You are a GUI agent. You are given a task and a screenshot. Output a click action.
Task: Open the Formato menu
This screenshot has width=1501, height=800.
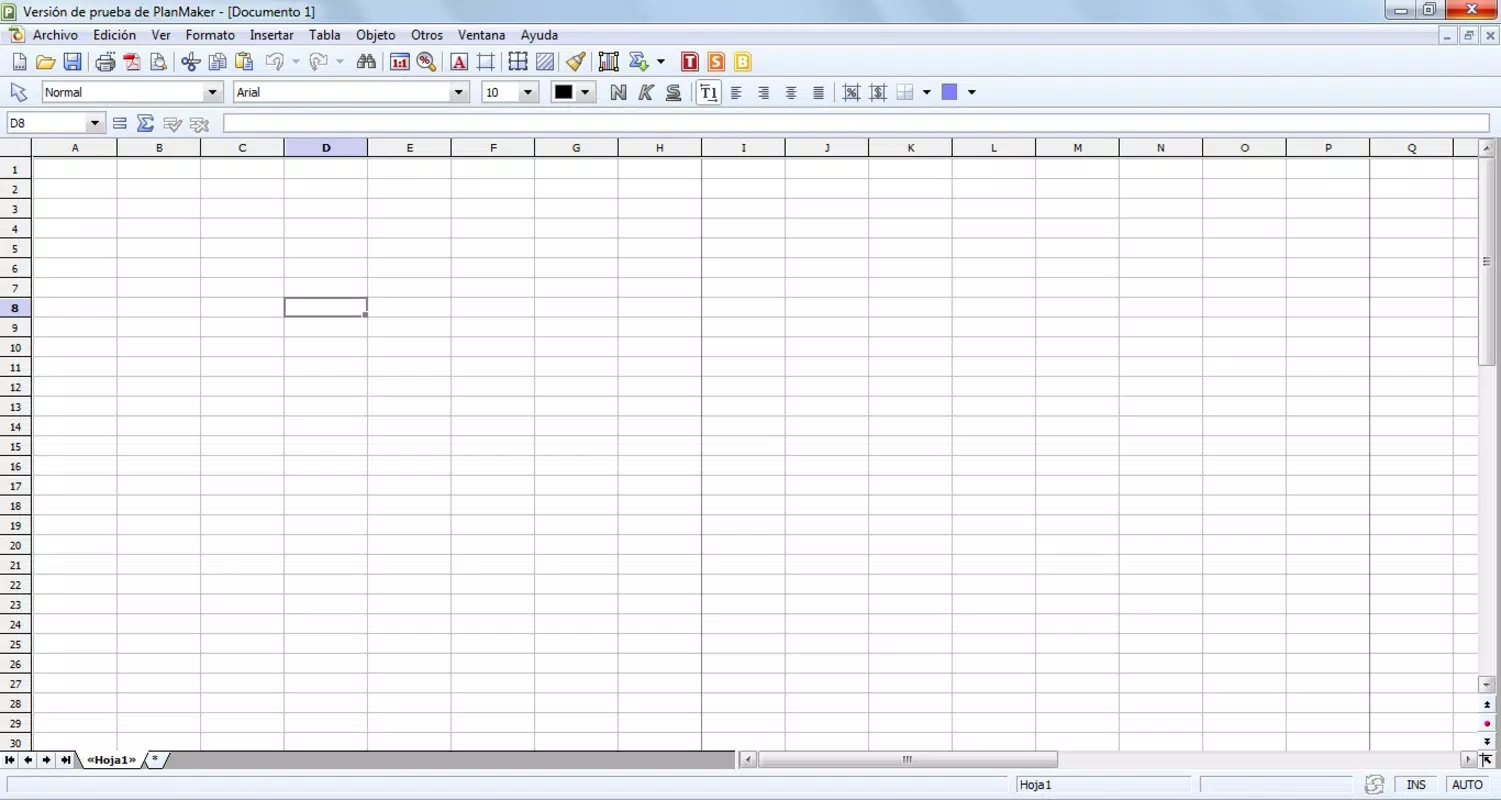pyautogui.click(x=210, y=35)
